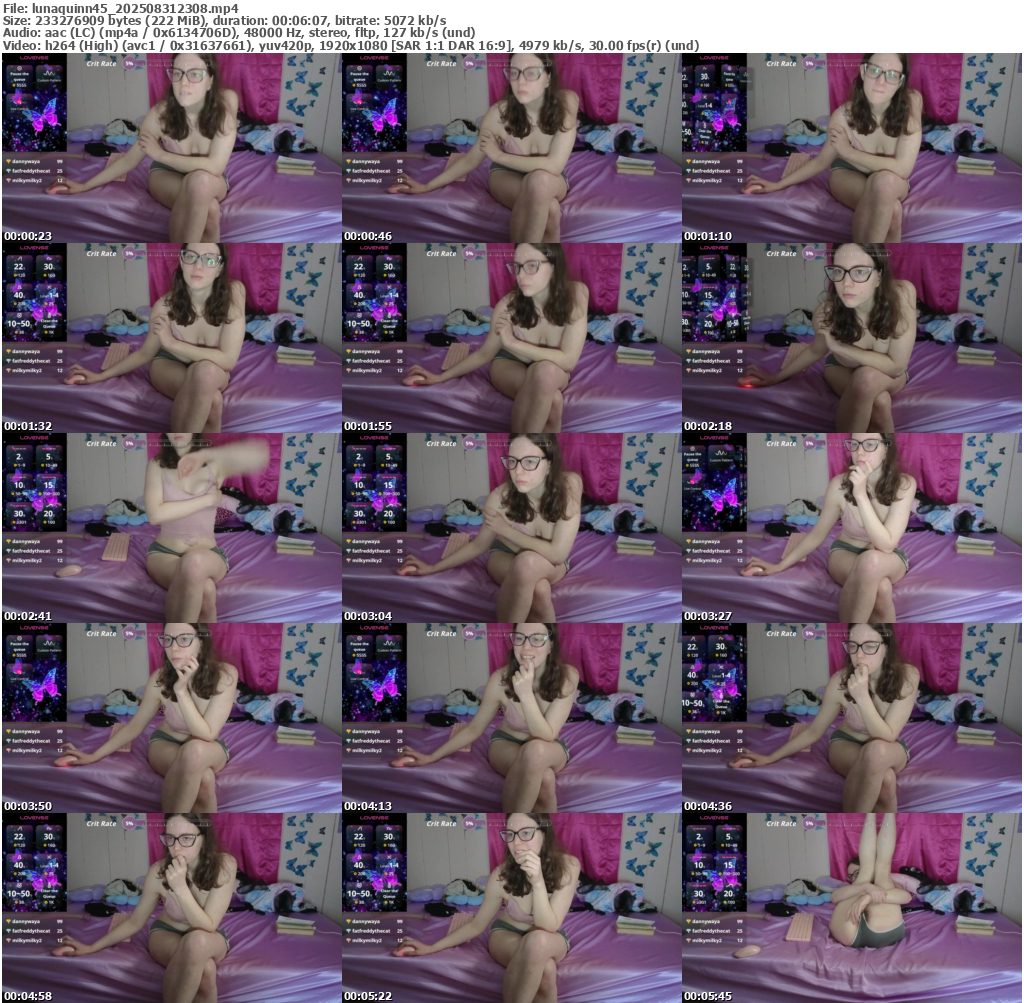
Task: Open the thumbnail at 00:04:58
Action: [171, 908]
